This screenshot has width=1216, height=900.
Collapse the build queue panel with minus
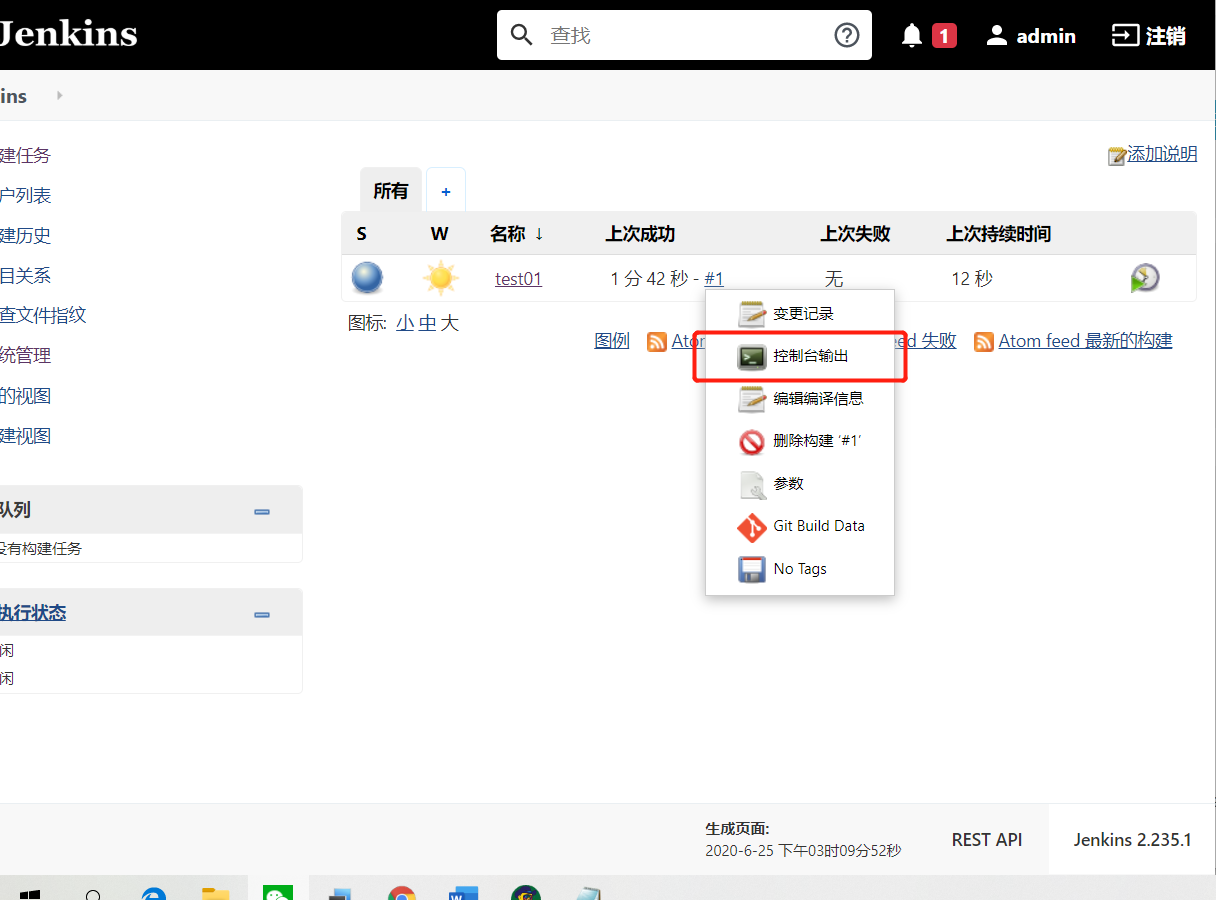262,511
